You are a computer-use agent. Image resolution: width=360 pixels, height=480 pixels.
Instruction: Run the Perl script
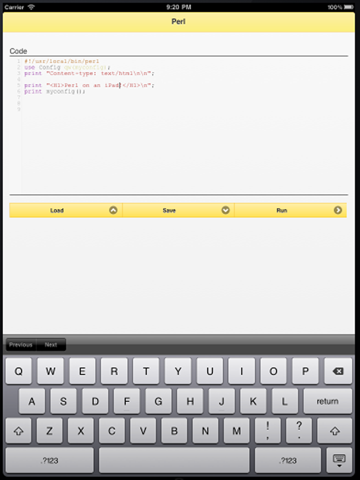click(291, 210)
